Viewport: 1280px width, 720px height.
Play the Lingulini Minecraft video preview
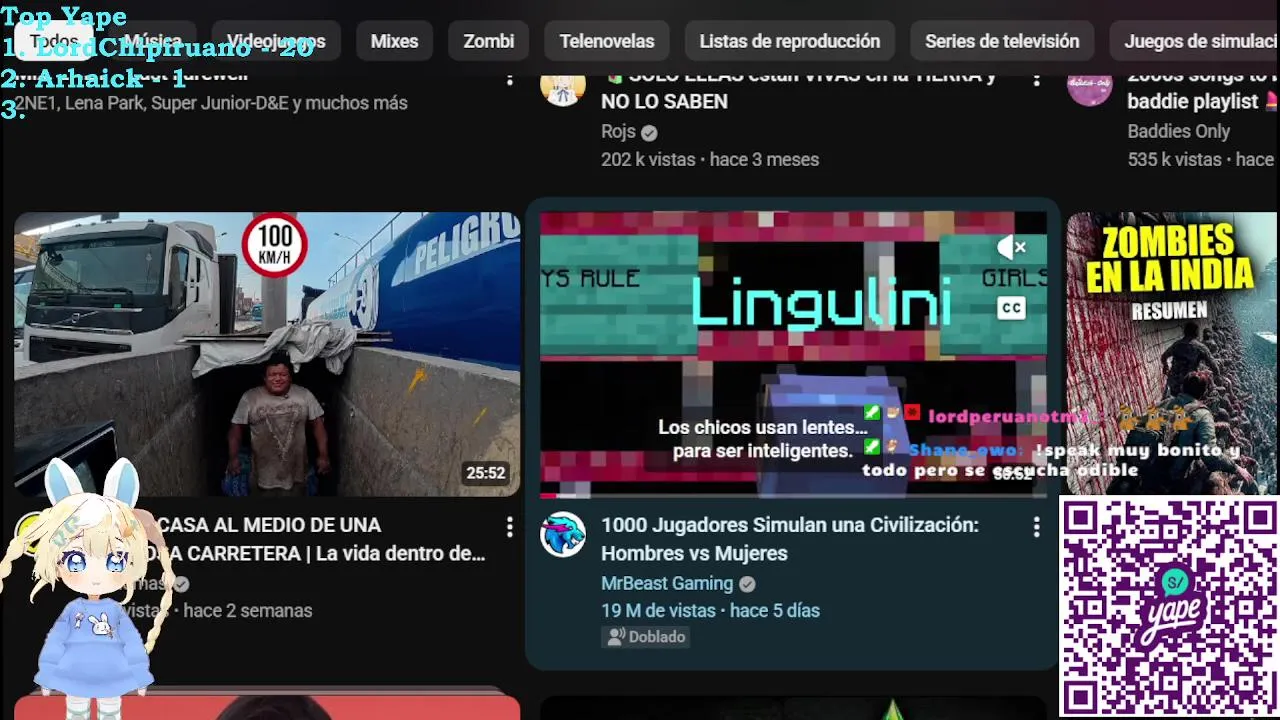coord(793,354)
